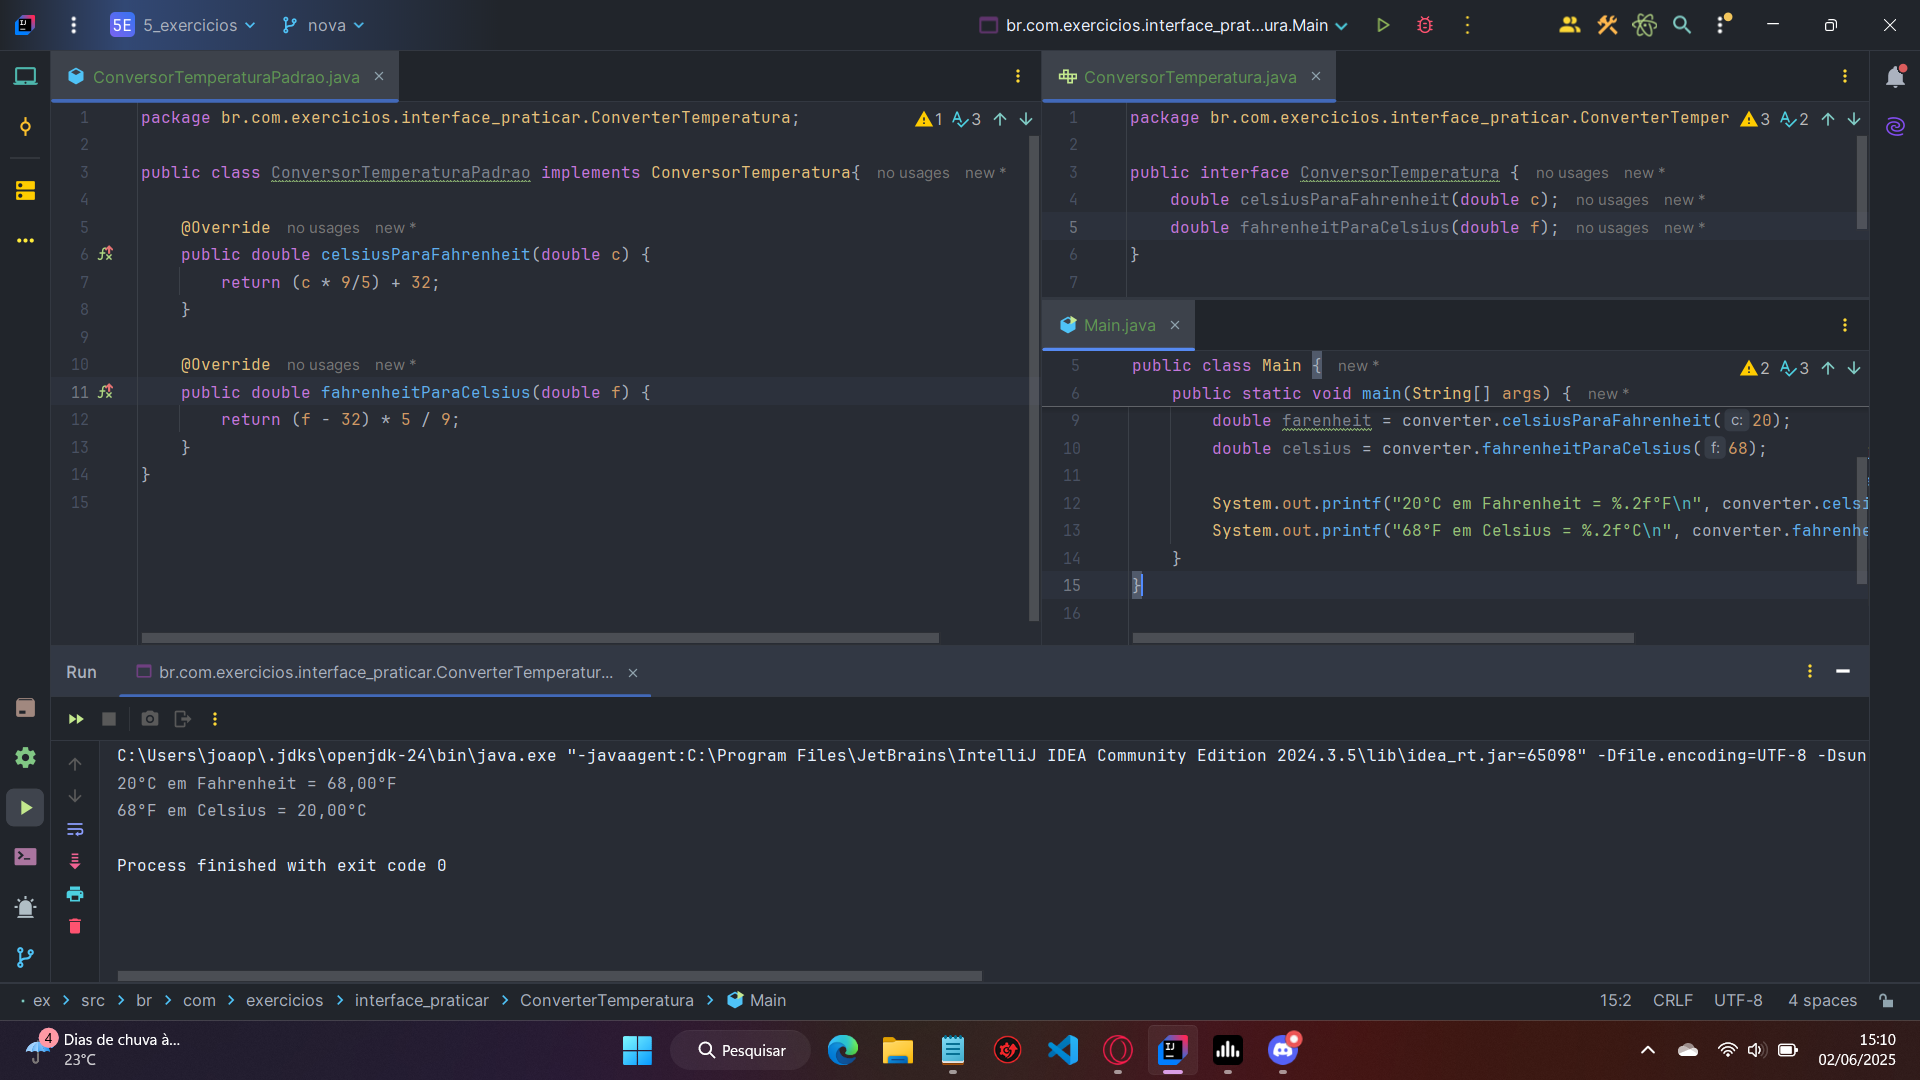Toggle soft-wrap in console output
The image size is (1920, 1080).
75,829
